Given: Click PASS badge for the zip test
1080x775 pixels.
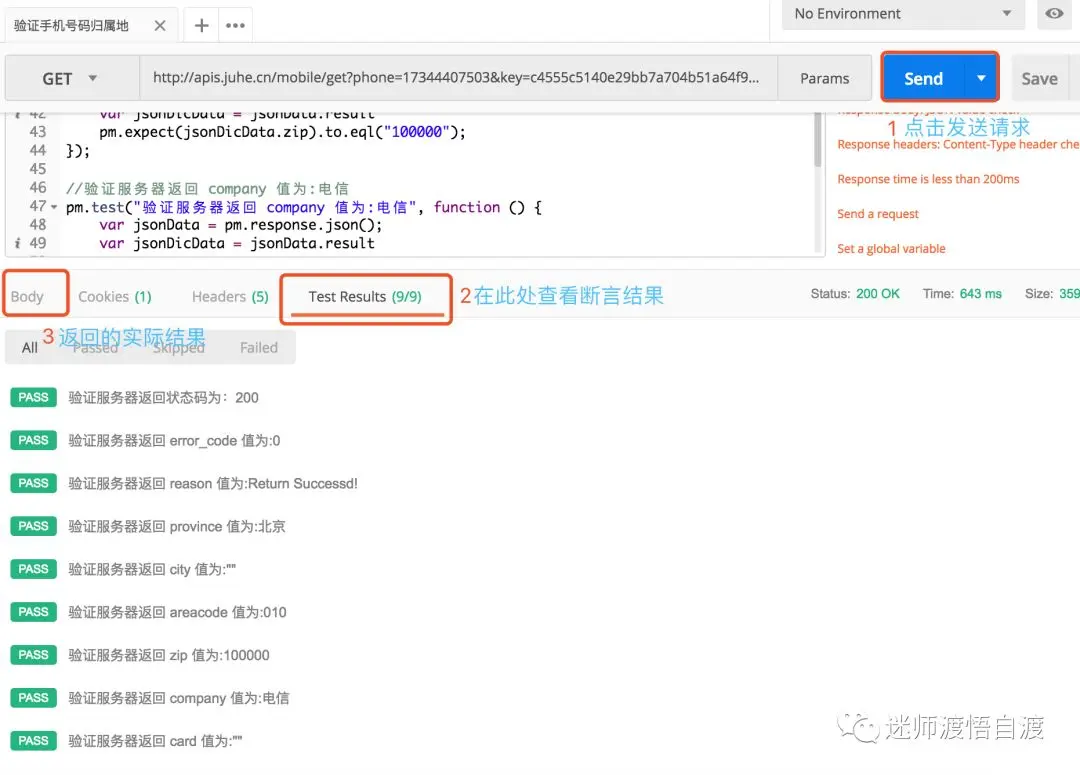Looking at the screenshot, I should point(33,655).
